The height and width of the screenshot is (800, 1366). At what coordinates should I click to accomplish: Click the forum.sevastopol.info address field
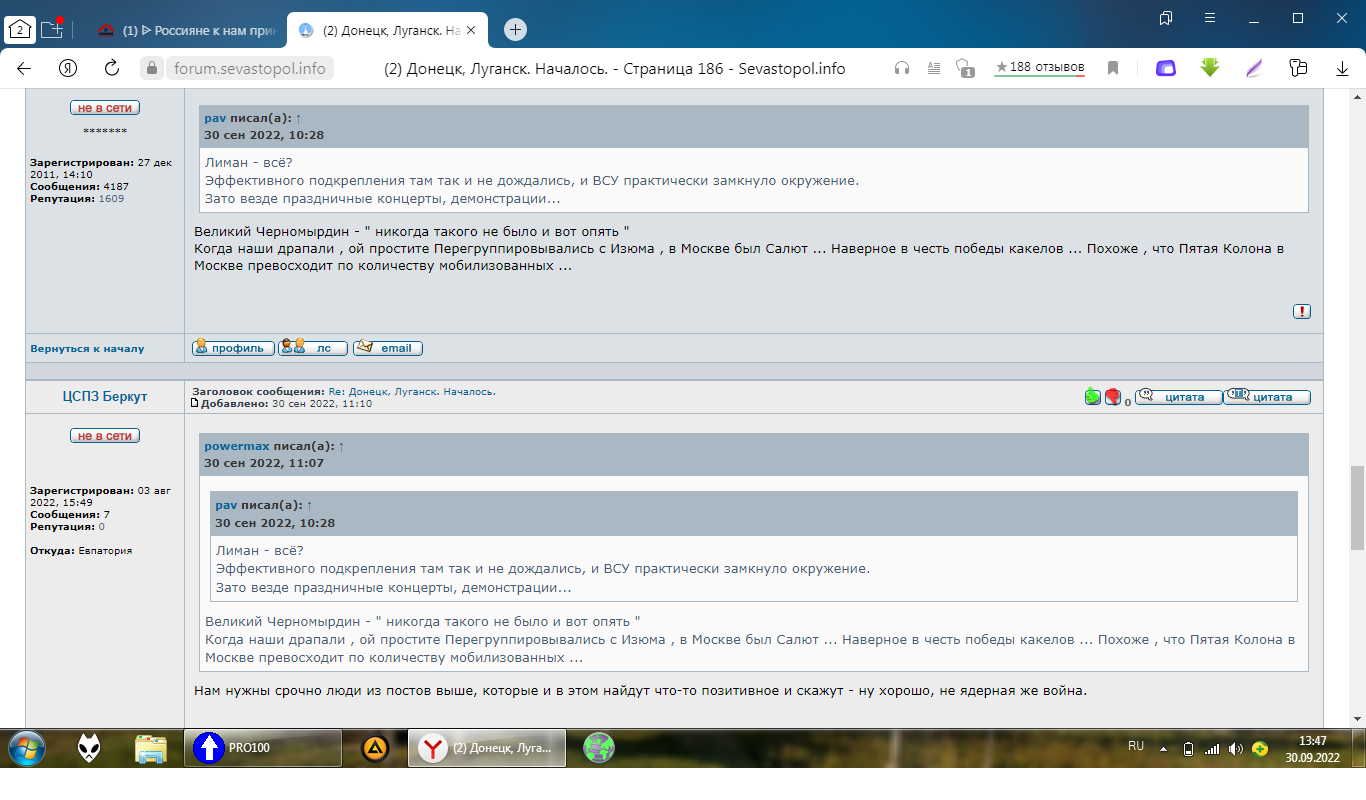coord(249,68)
